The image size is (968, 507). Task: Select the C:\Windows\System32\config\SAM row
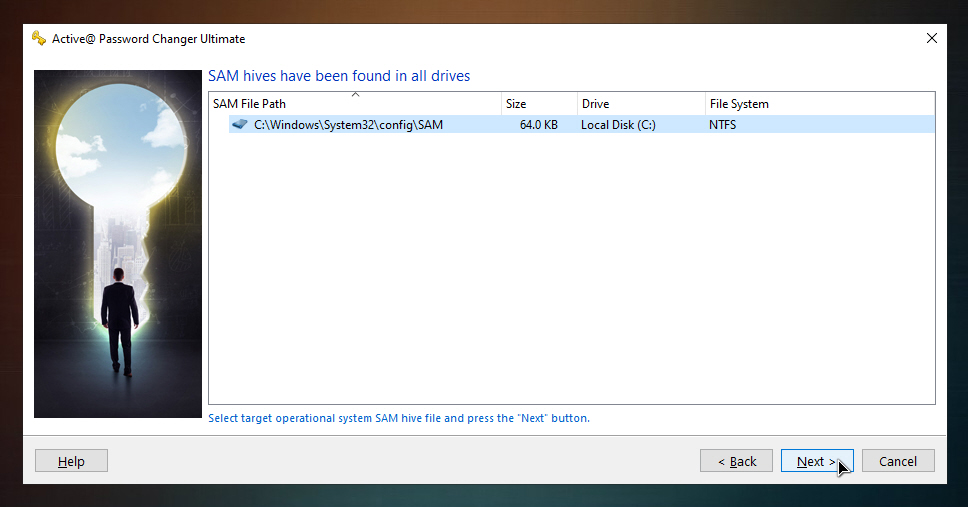point(582,125)
